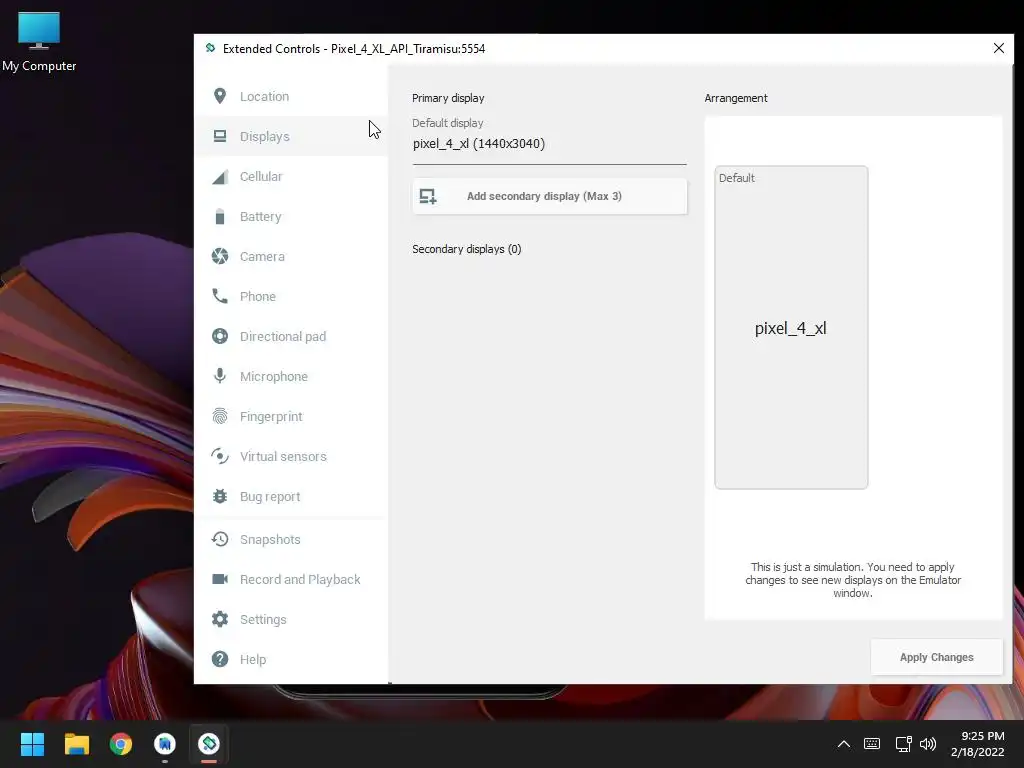The height and width of the screenshot is (768, 1024).
Task: Open the Help section
Action: coord(291,659)
